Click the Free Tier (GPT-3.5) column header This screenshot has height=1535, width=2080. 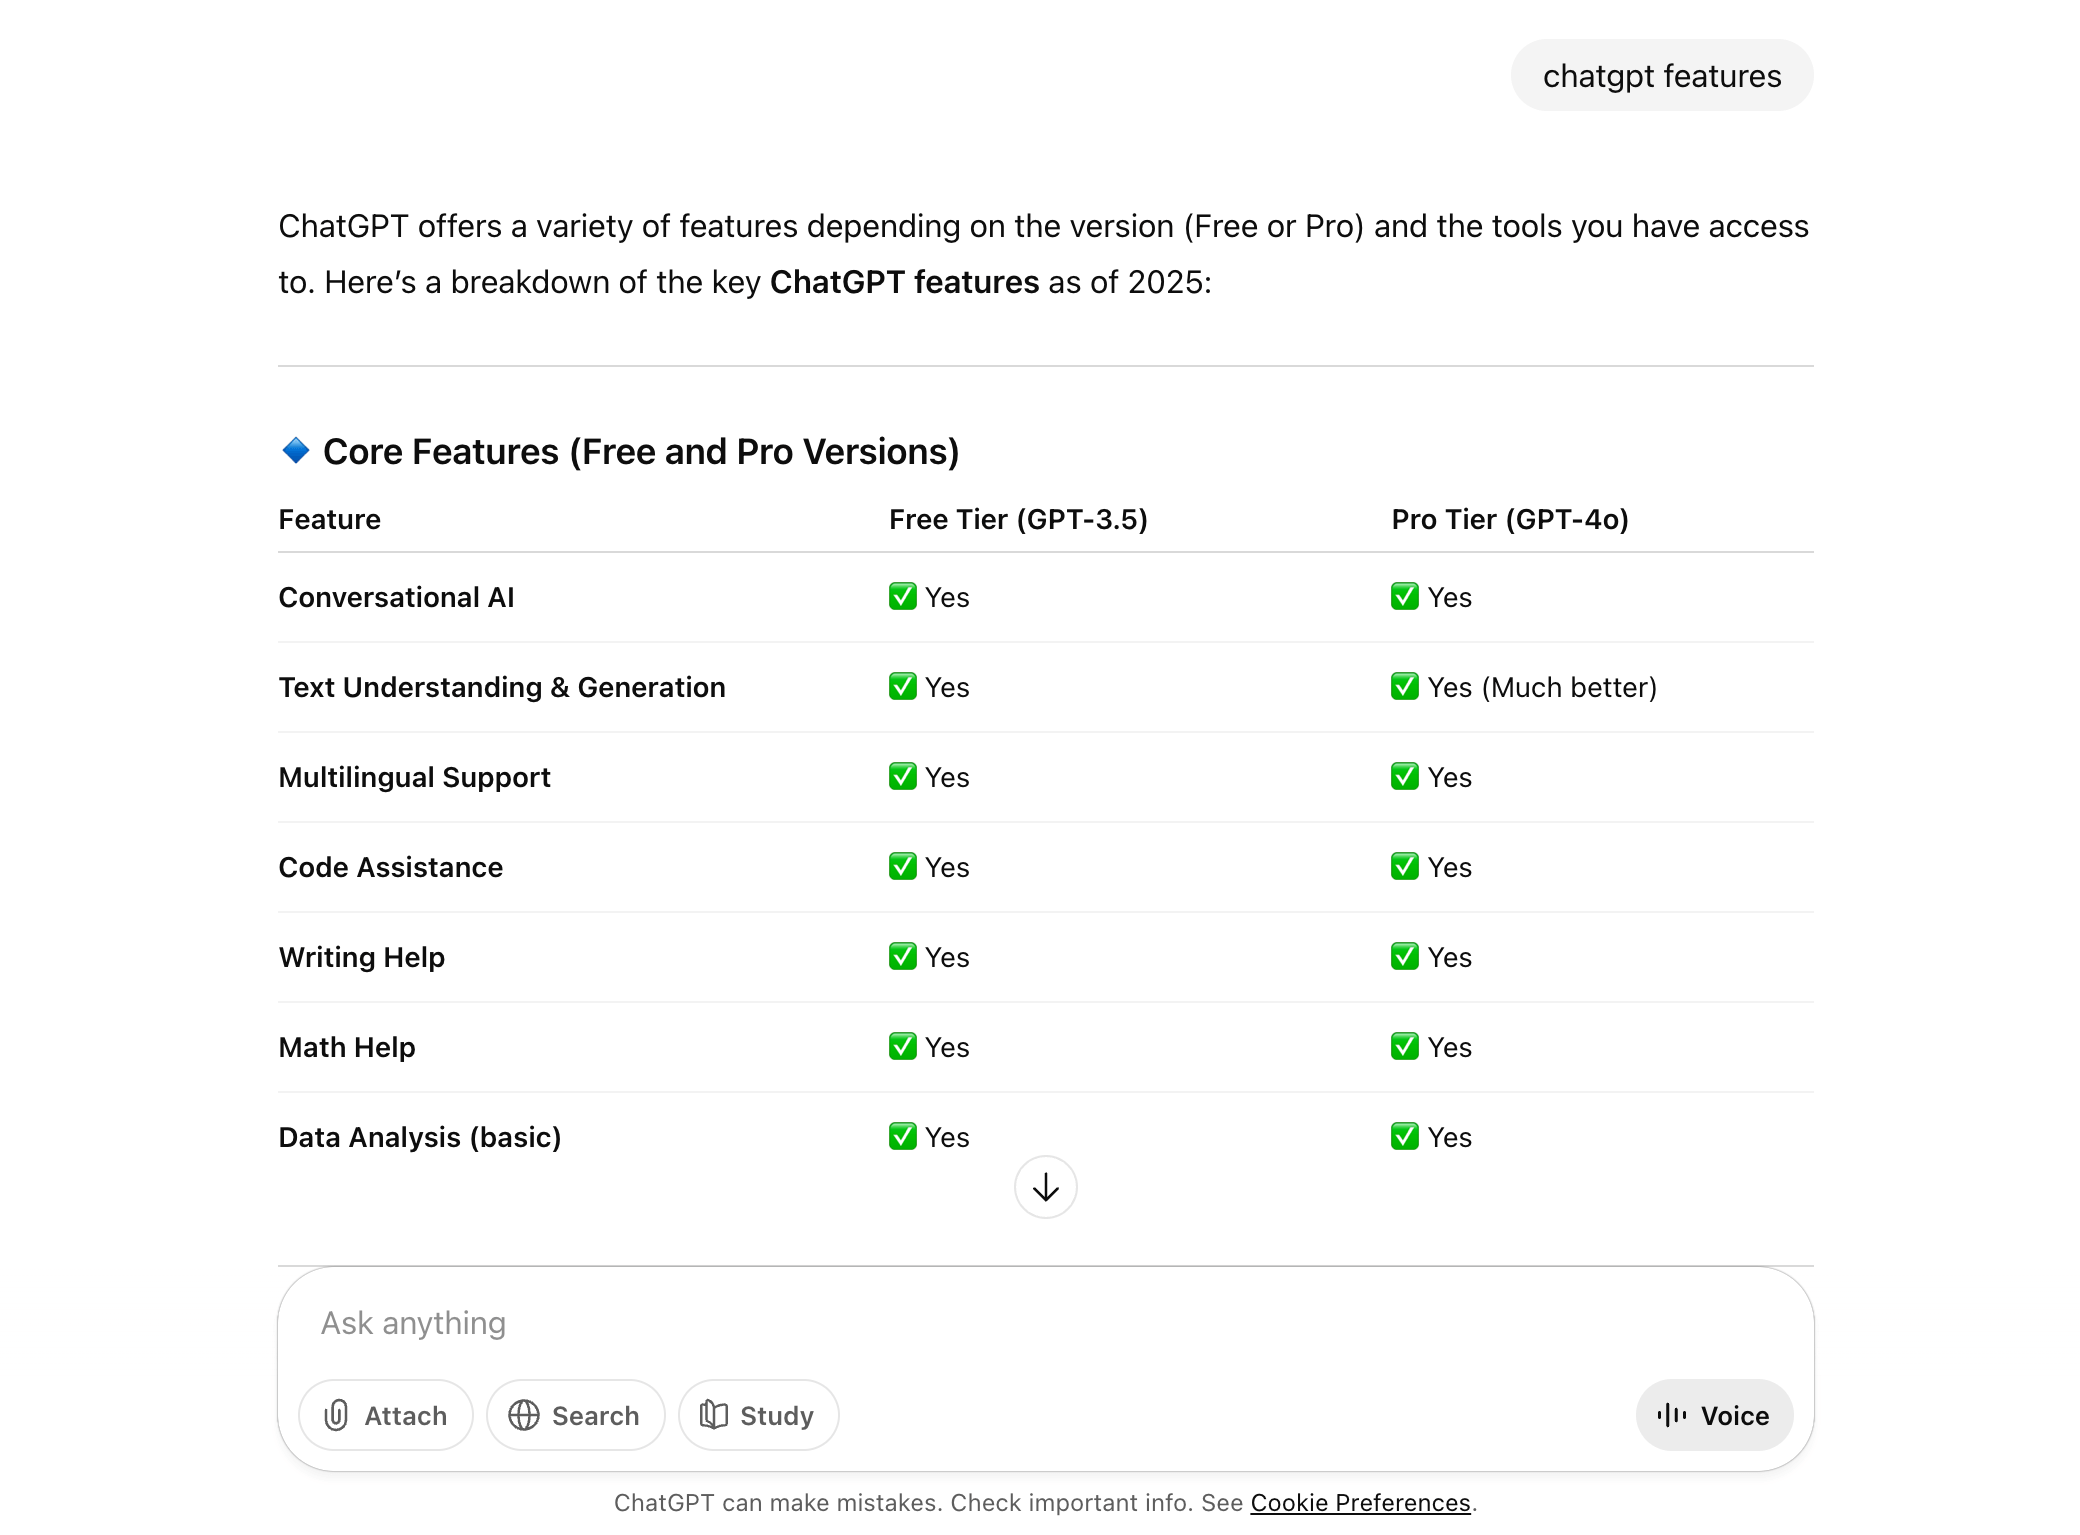click(1018, 519)
